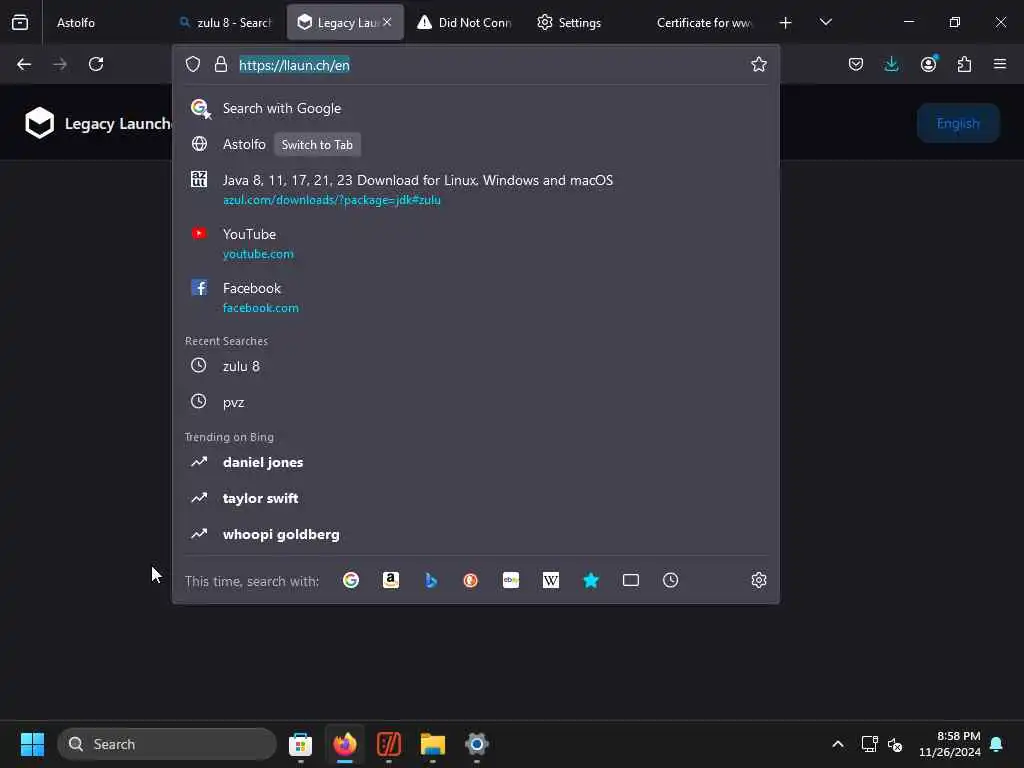This screenshot has width=1024, height=768.
Task: Click the muted volume tray icon
Action: click(895, 744)
